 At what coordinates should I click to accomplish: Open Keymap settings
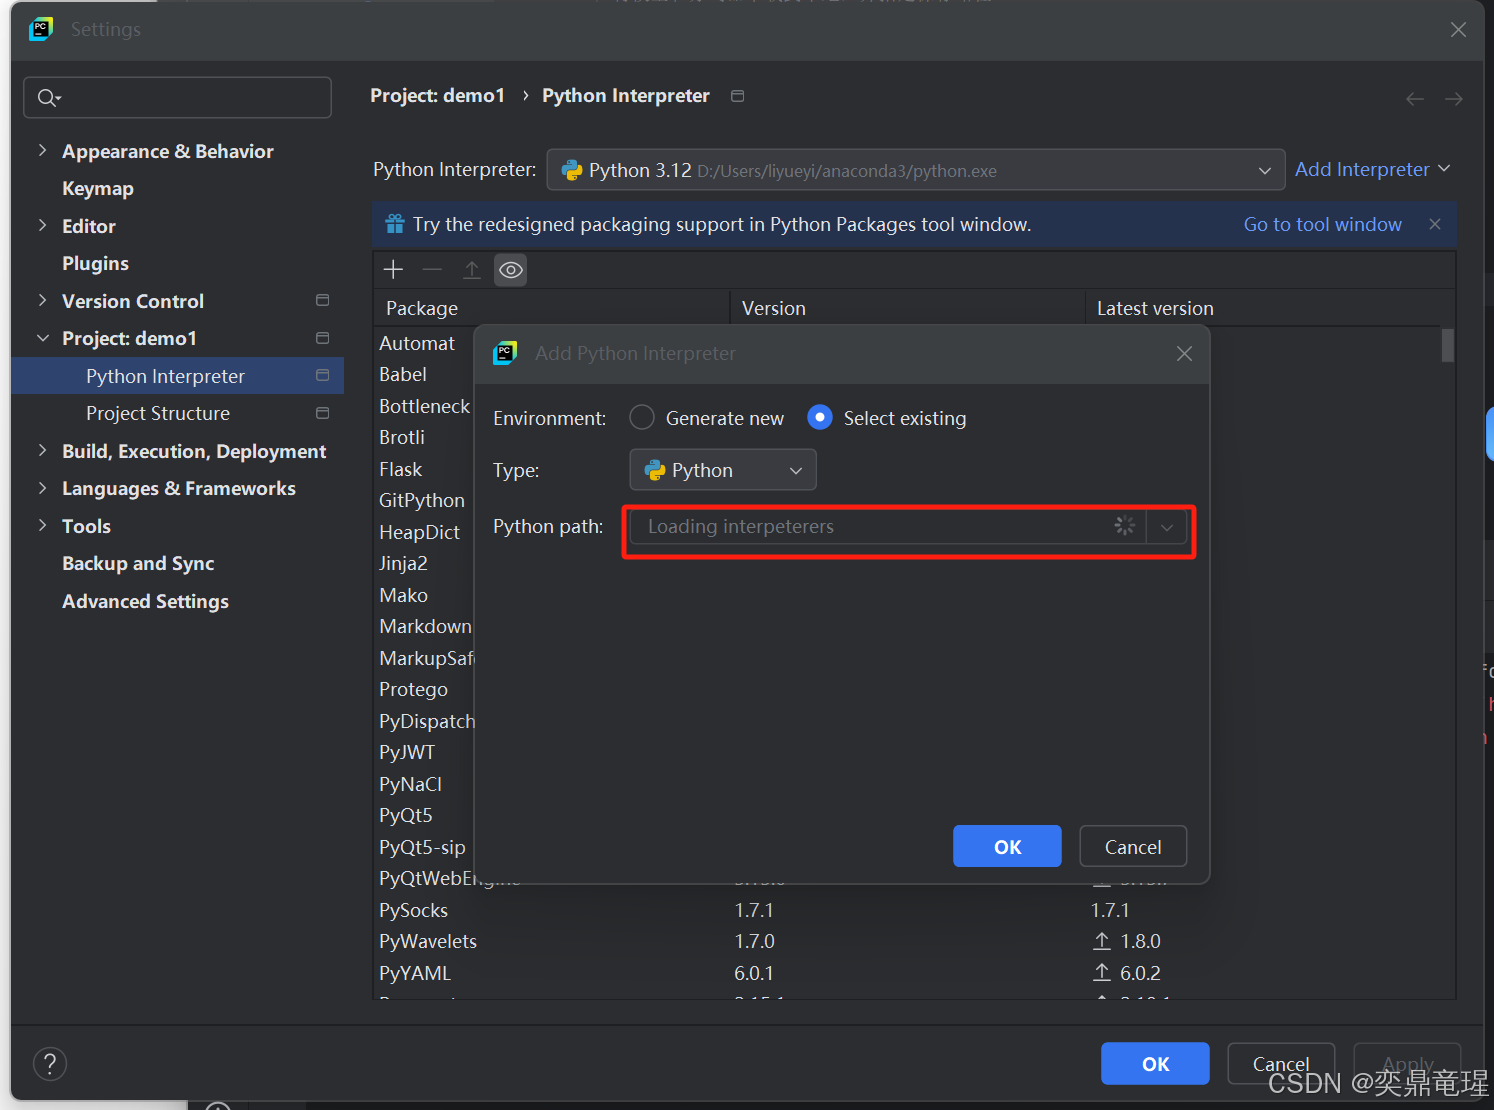[98, 188]
